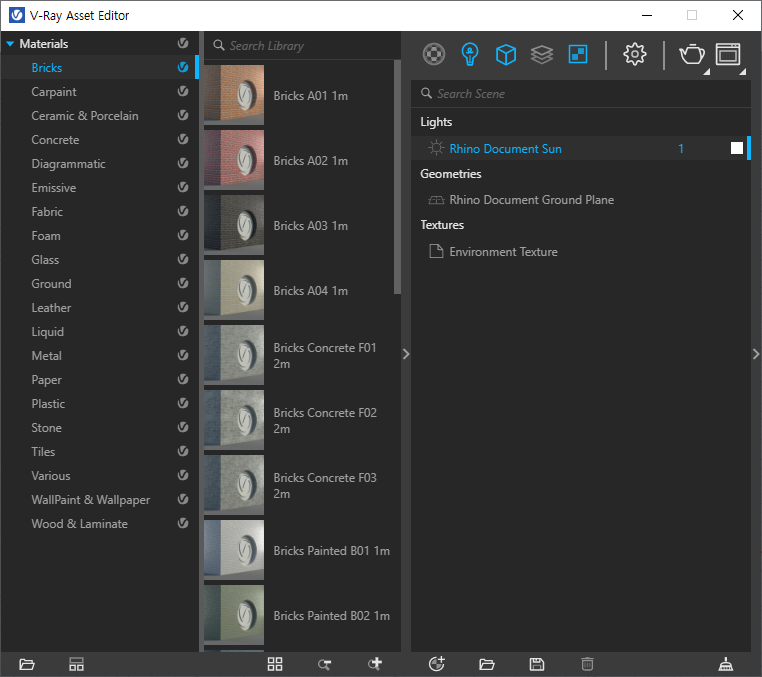Screen dimensions: 762x677
Task: Click the library open folder icon
Action: [x=27, y=664]
